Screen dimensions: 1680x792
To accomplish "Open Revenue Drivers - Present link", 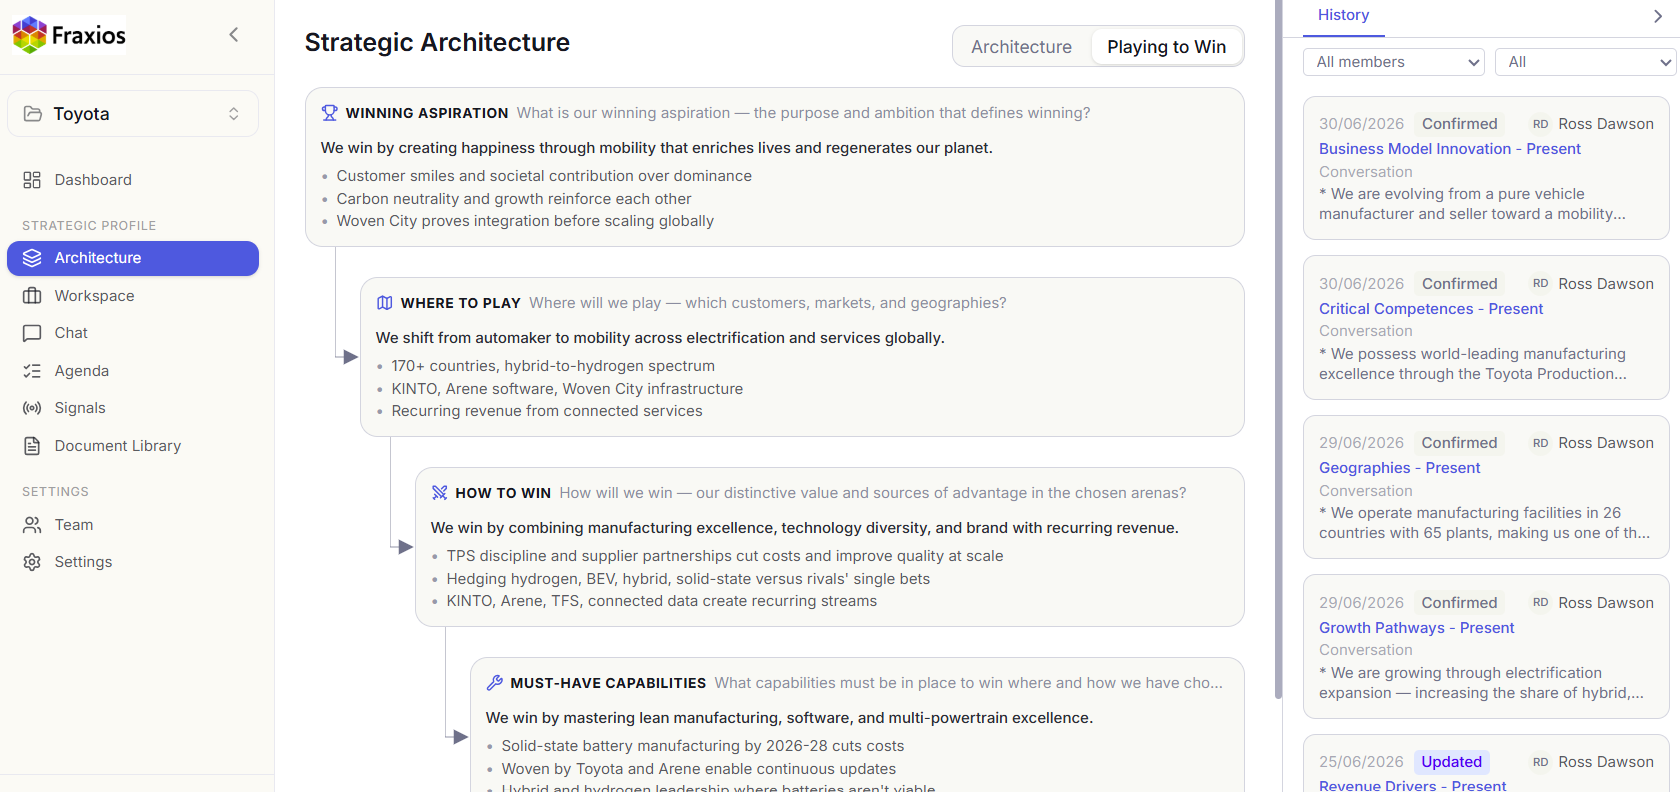I will point(1412,786).
